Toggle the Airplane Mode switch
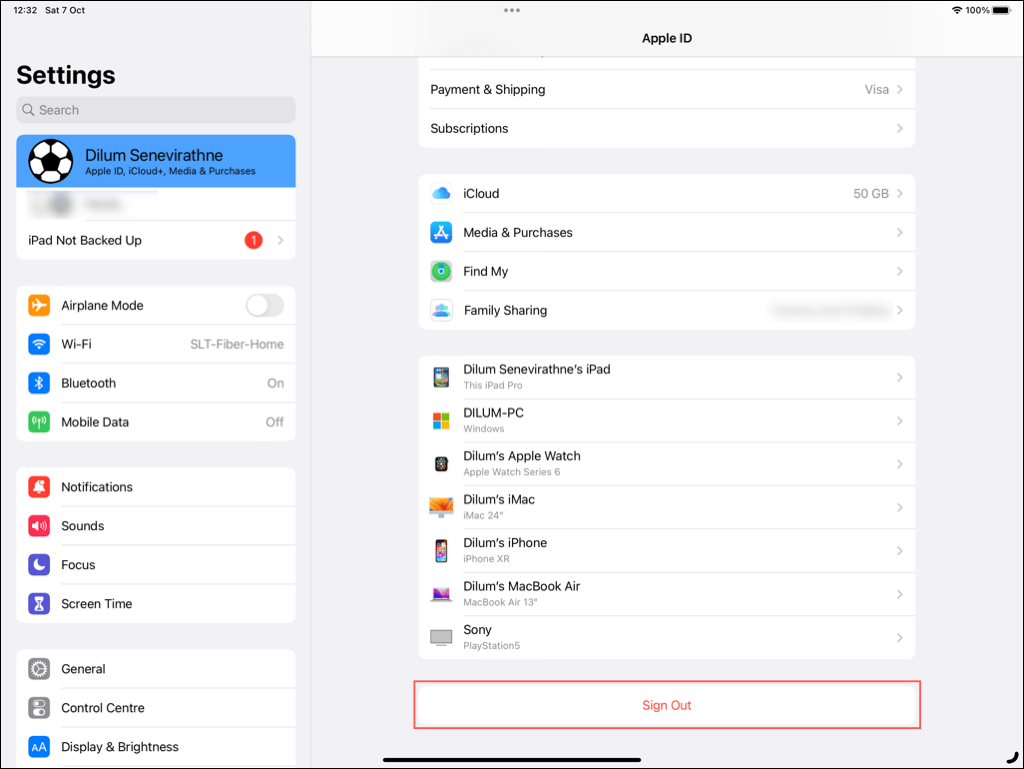 265,305
